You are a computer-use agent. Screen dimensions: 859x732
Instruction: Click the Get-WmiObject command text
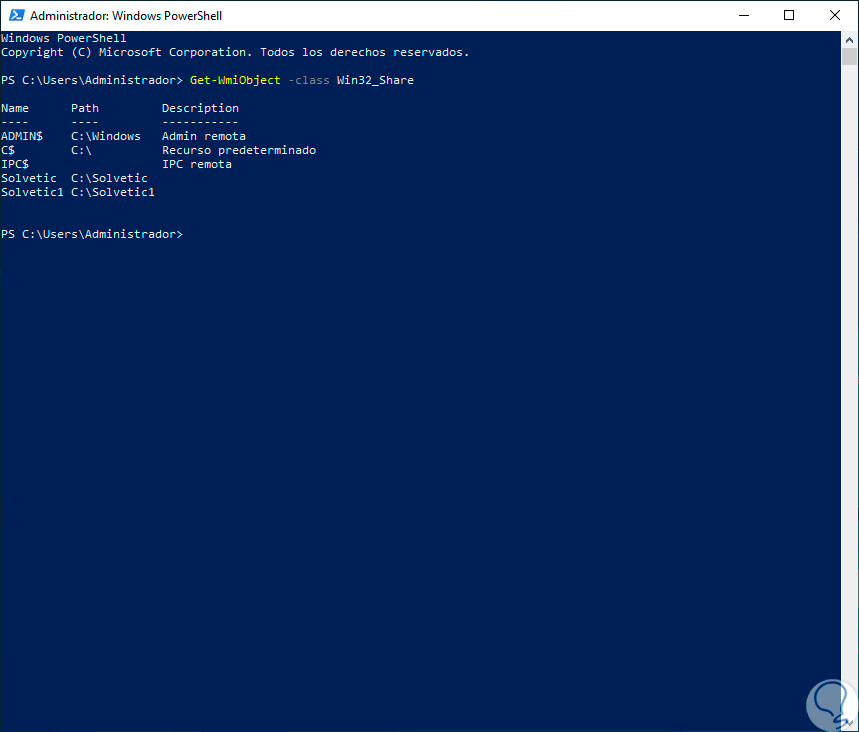(235, 80)
